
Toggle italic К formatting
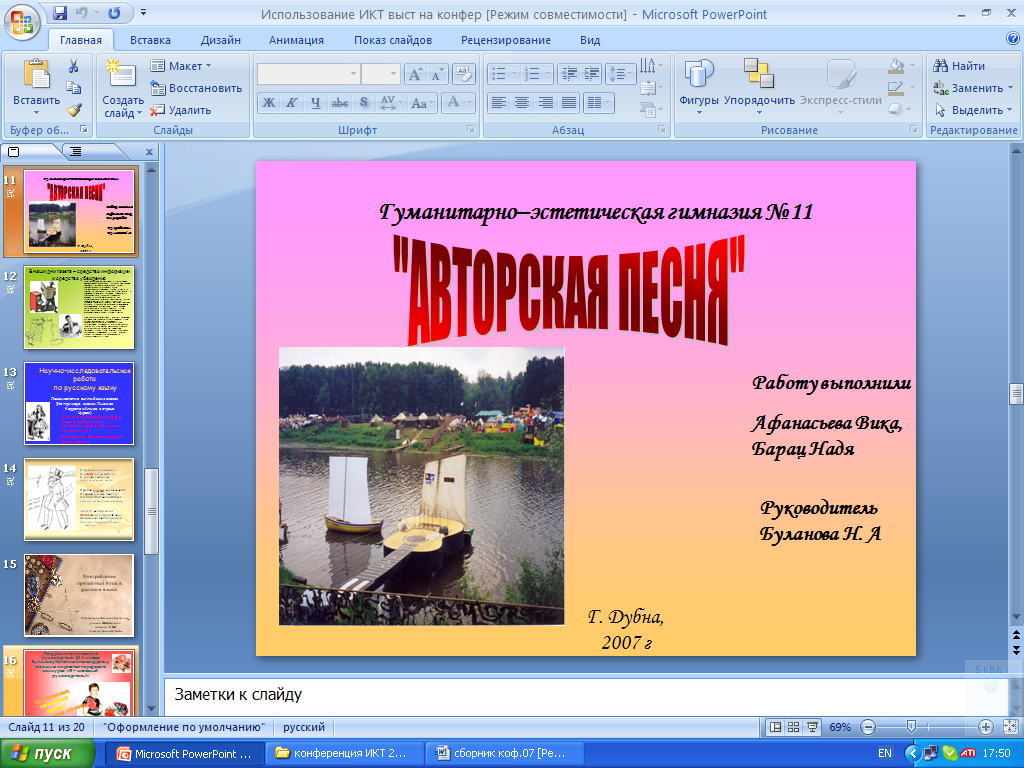(292, 102)
